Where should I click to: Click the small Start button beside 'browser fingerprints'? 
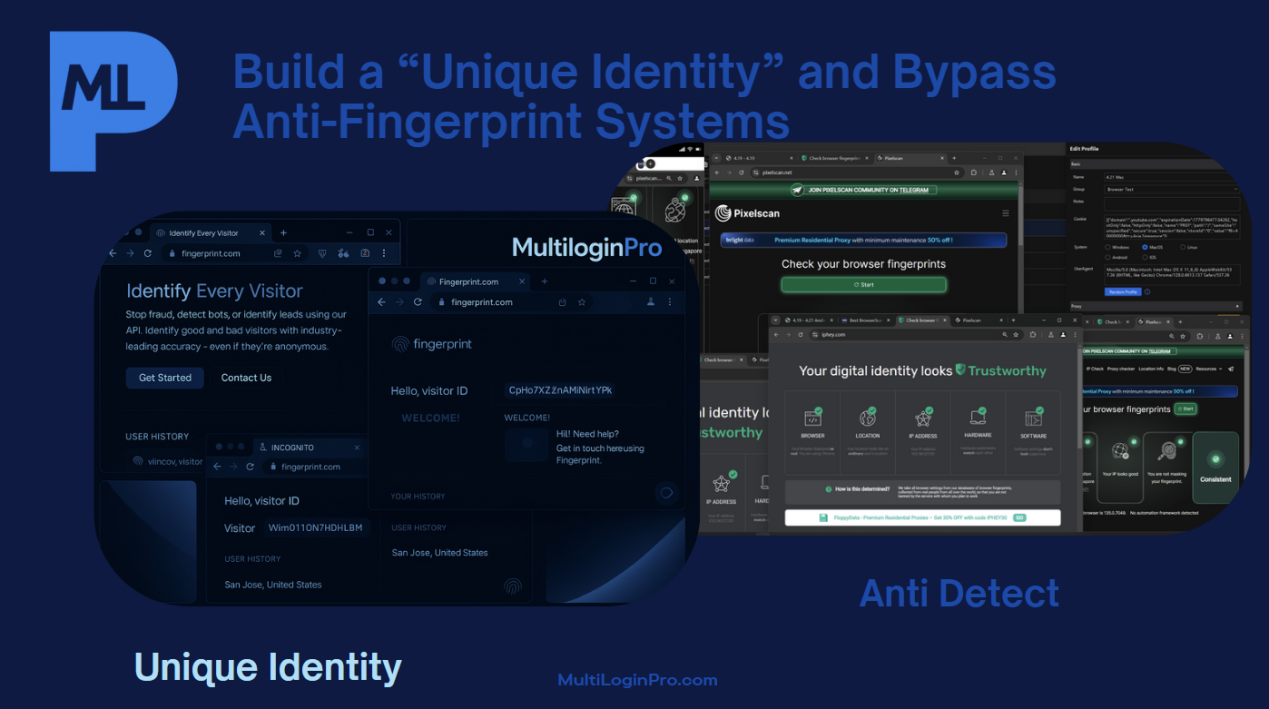[1185, 408]
